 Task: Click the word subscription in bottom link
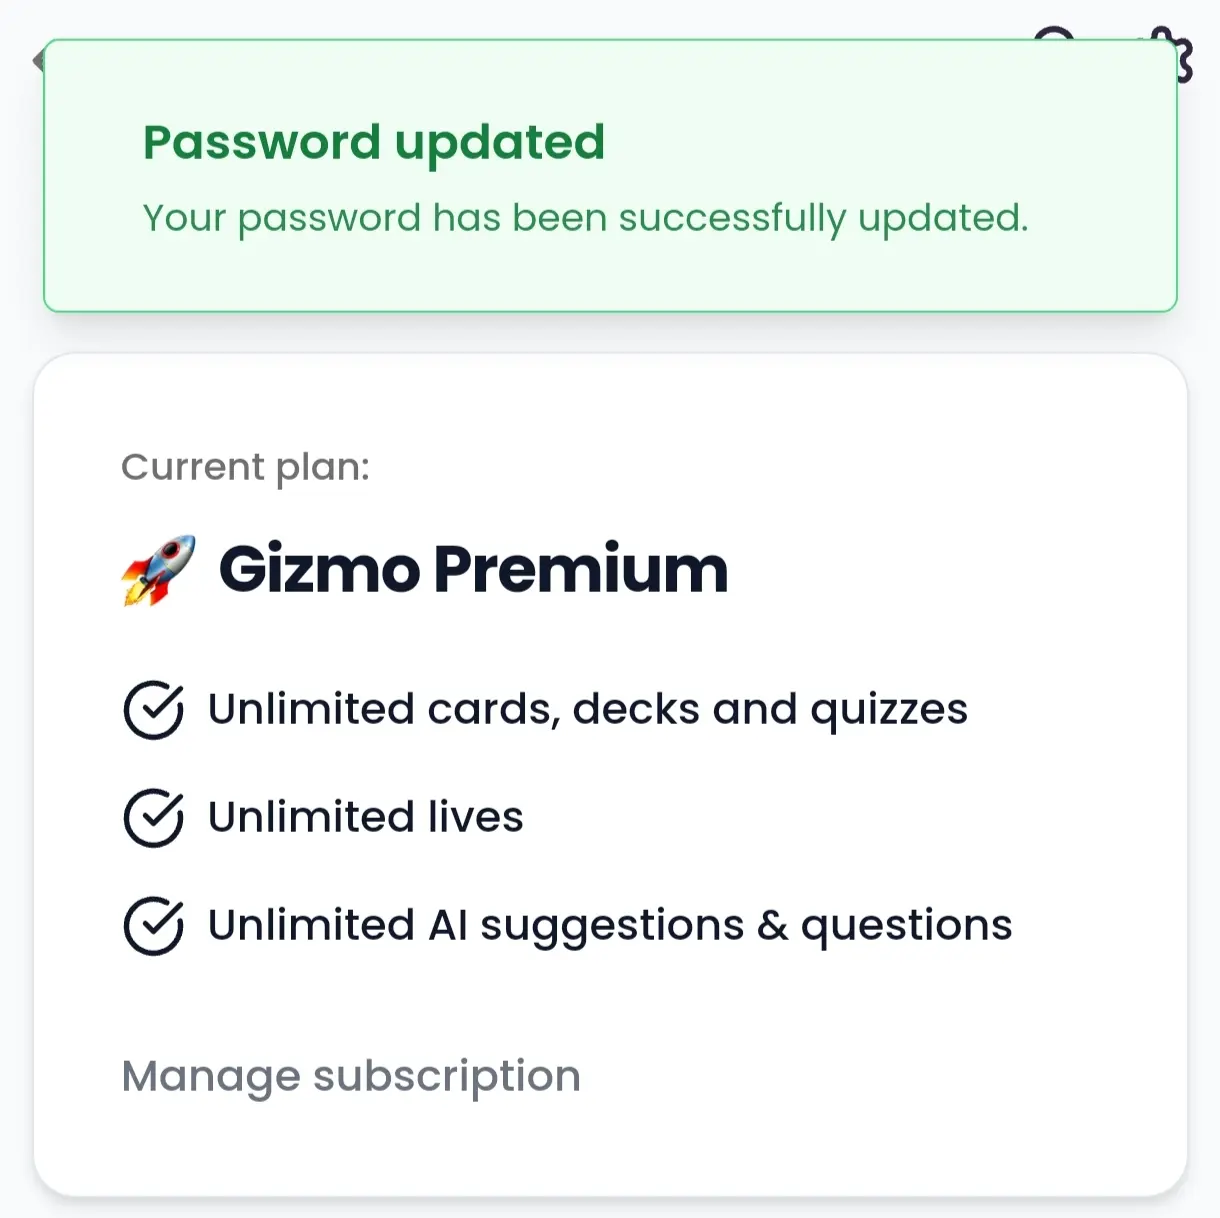point(447,1077)
